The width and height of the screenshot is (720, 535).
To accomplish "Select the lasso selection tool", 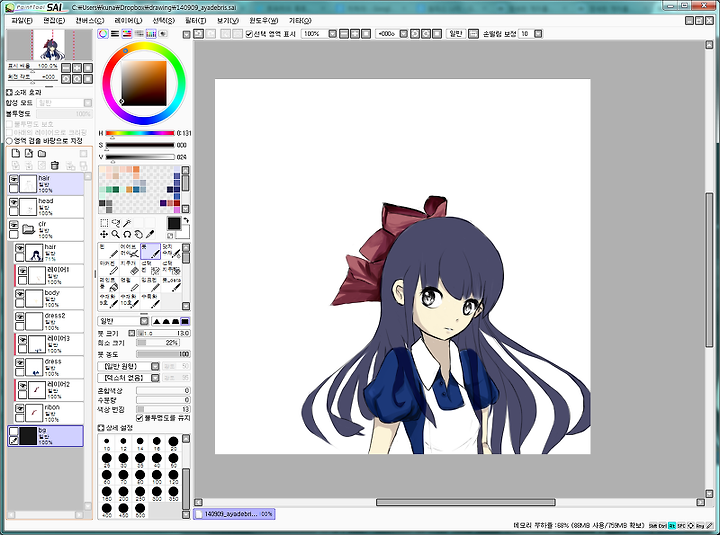I will point(116,223).
